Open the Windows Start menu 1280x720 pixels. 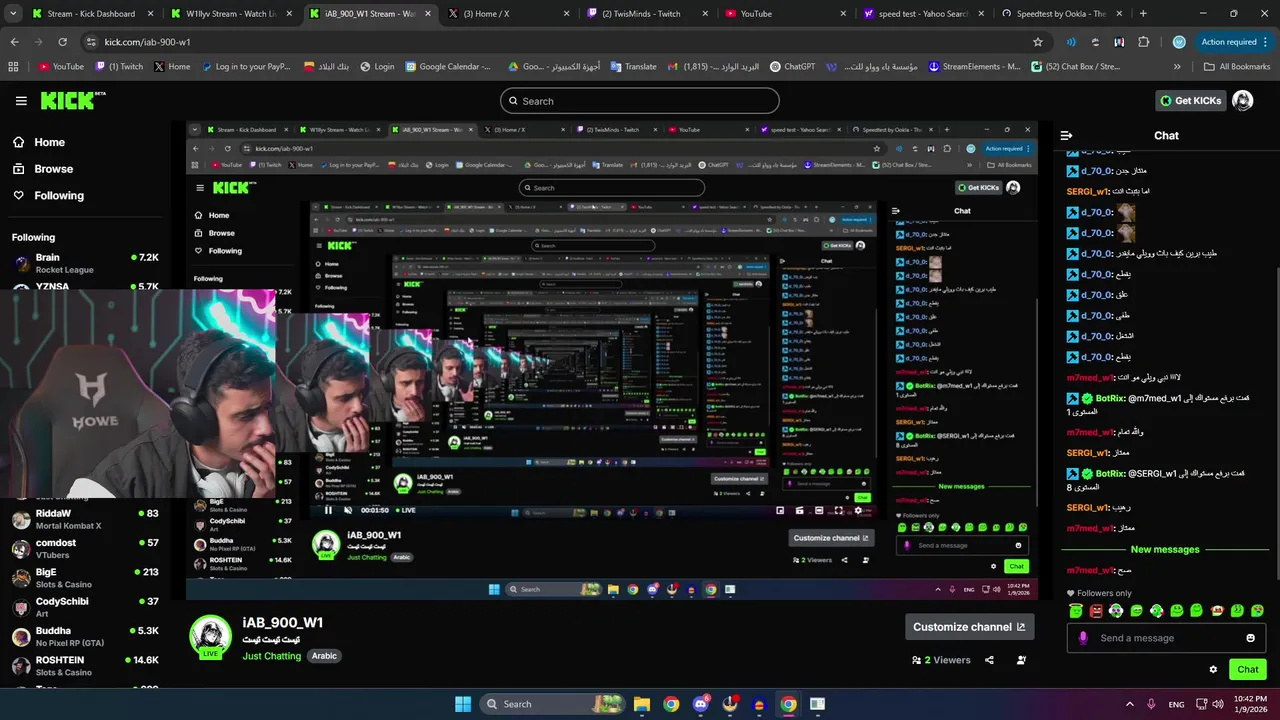[x=463, y=704]
